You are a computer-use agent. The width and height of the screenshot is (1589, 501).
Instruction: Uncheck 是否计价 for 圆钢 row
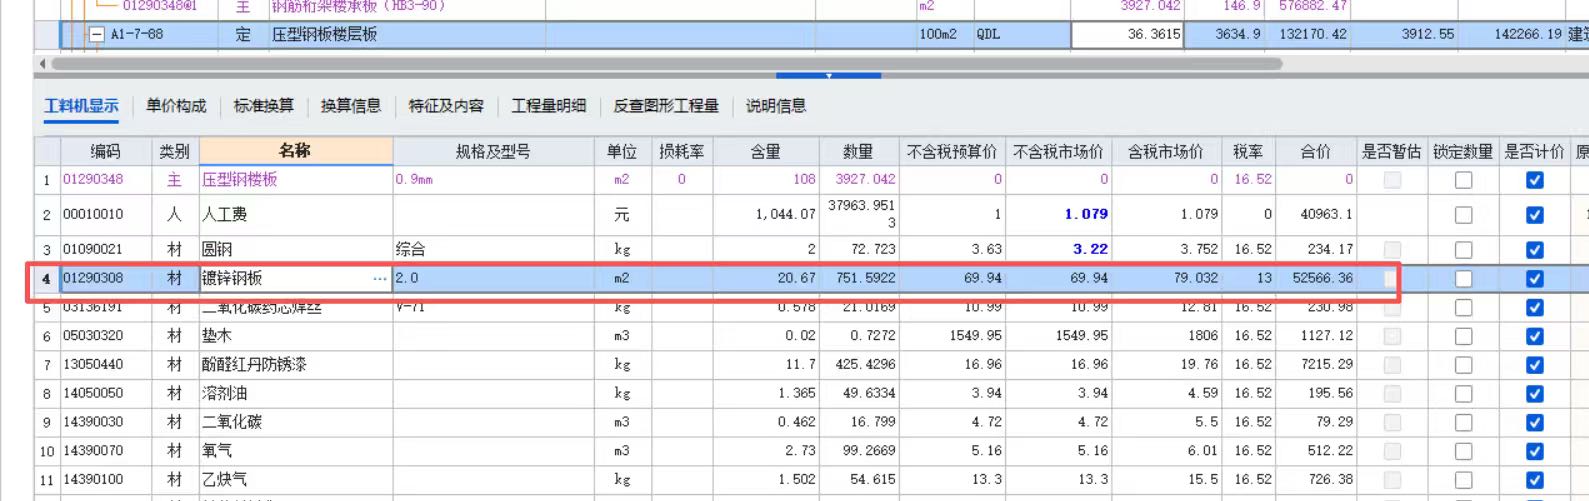(x=1534, y=250)
